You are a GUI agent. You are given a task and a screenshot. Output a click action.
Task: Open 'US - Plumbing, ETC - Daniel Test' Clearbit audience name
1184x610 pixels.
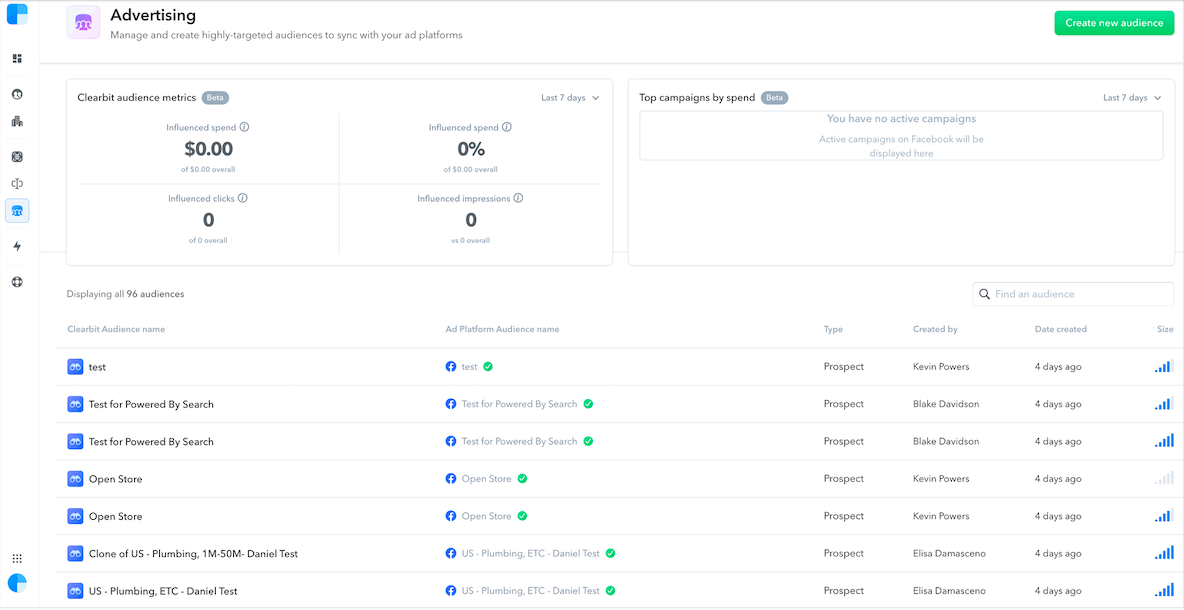pos(163,591)
